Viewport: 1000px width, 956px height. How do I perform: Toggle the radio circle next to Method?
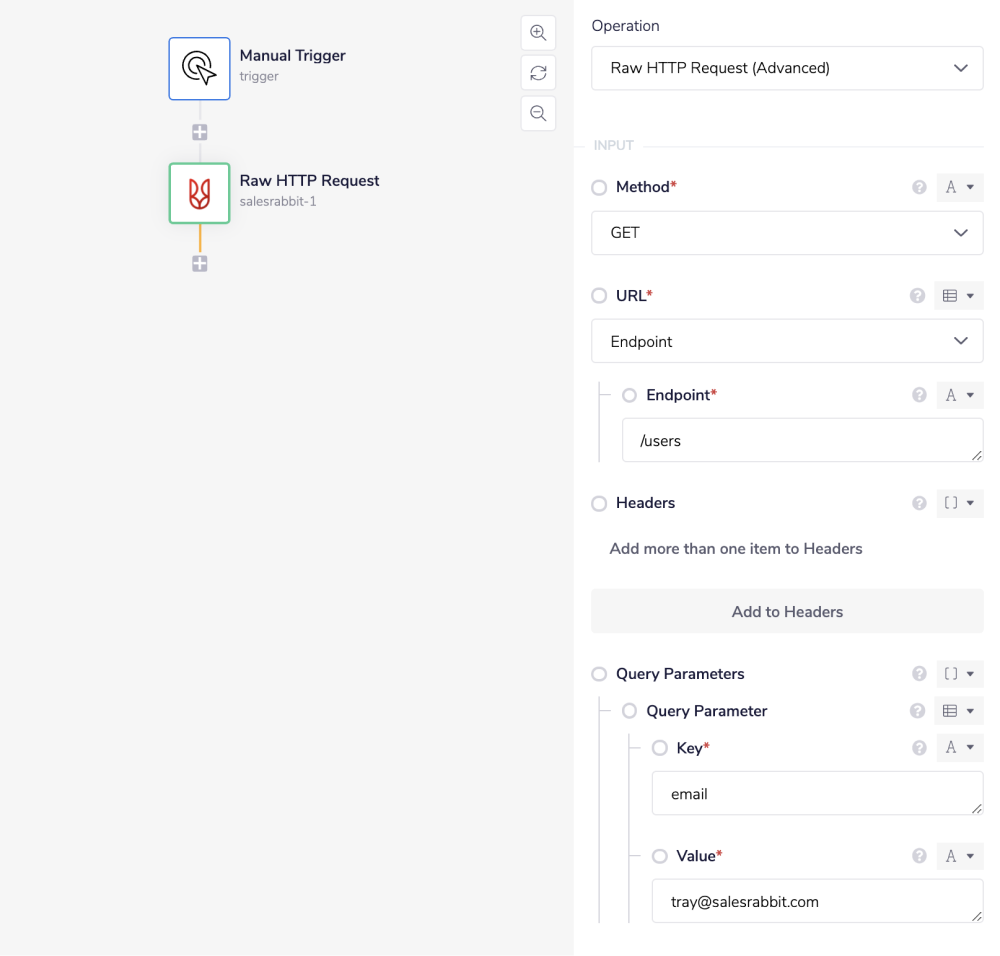(x=599, y=187)
